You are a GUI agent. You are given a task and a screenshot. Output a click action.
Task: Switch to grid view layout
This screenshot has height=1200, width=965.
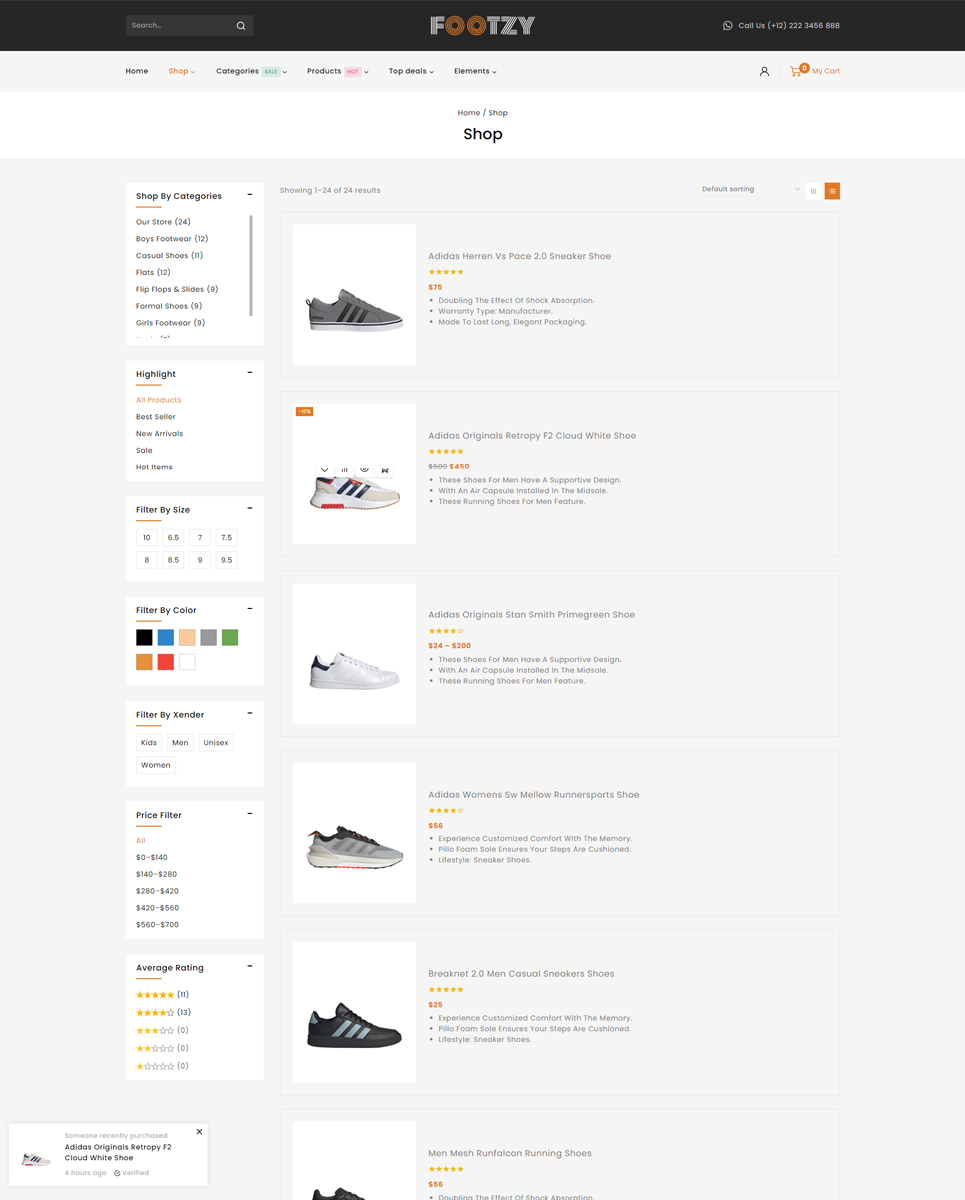(813, 191)
